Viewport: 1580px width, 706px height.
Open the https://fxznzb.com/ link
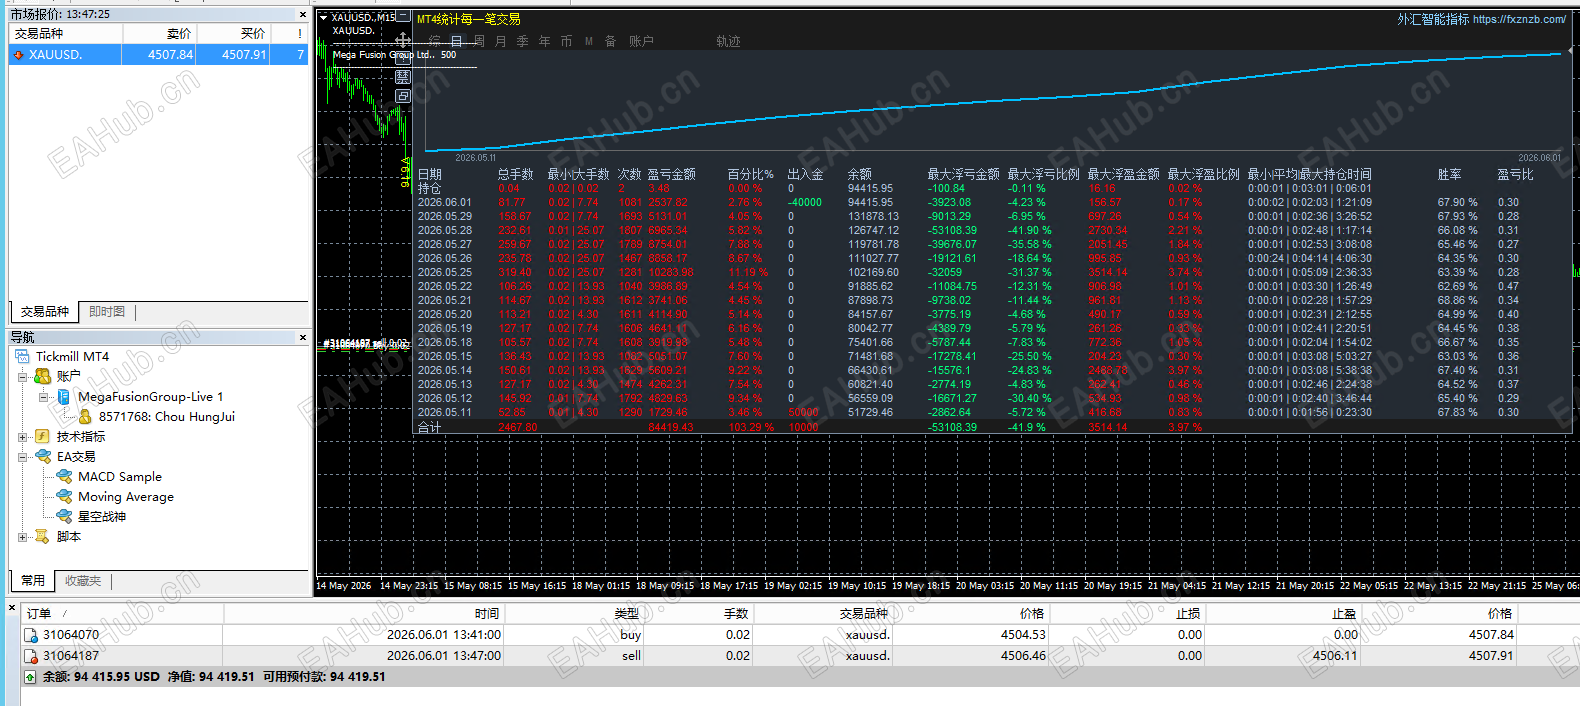pyautogui.click(x=1519, y=19)
